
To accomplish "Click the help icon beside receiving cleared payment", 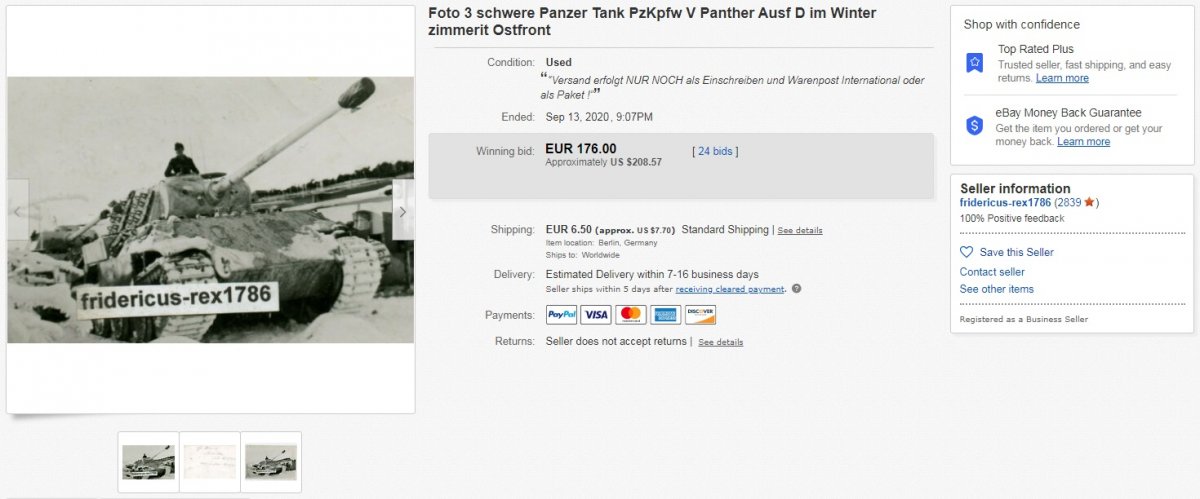I will tap(796, 289).
